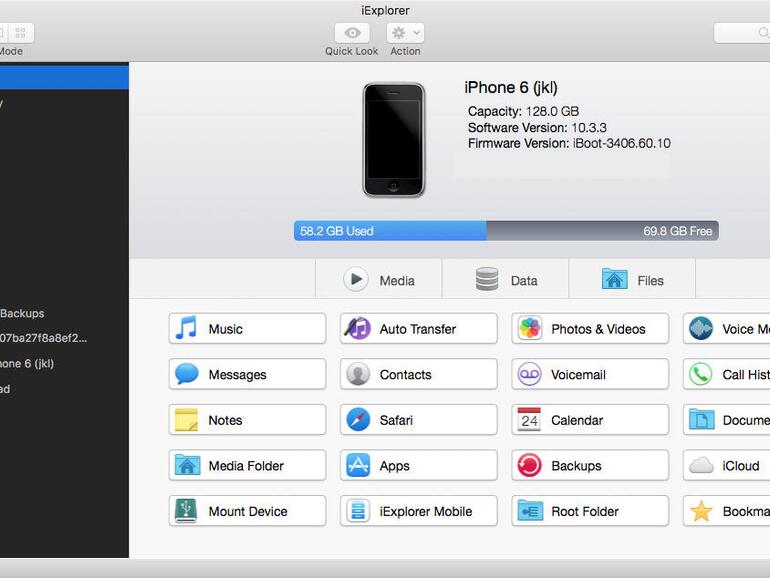Viewport: 770px width, 578px height.
Task: Open the Voice Memos waveform icon
Action: click(701, 328)
